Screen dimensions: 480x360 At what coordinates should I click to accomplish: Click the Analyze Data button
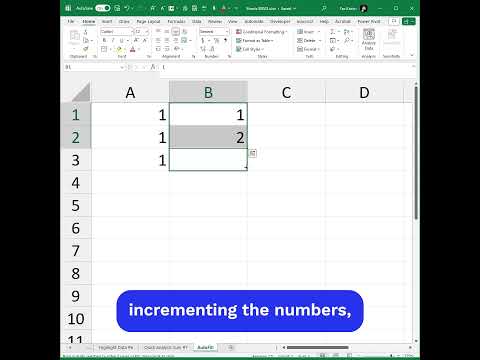[369, 39]
